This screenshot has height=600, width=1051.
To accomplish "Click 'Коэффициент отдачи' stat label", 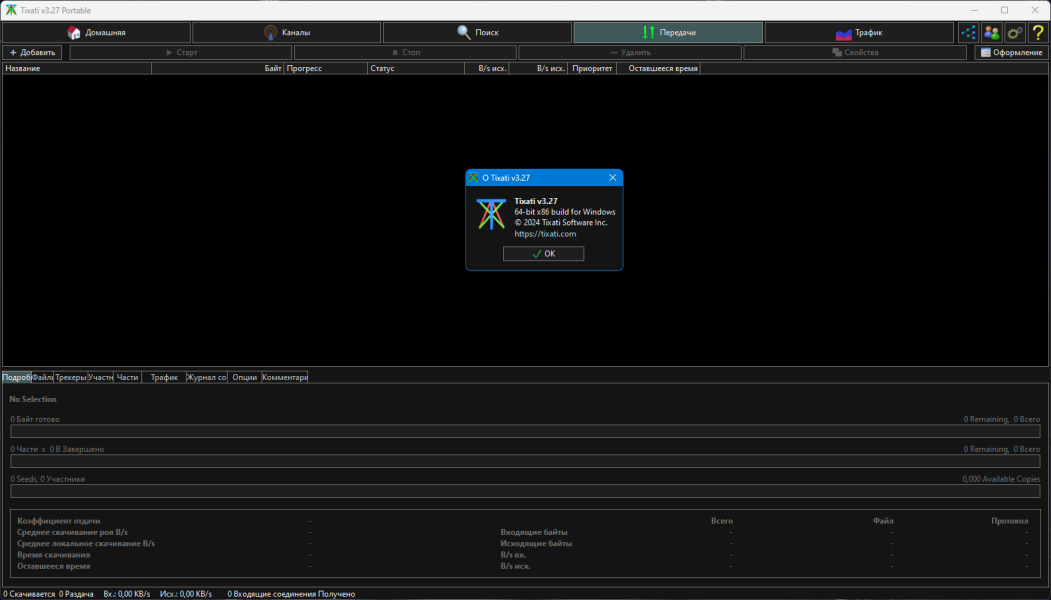I will [58, 521].
